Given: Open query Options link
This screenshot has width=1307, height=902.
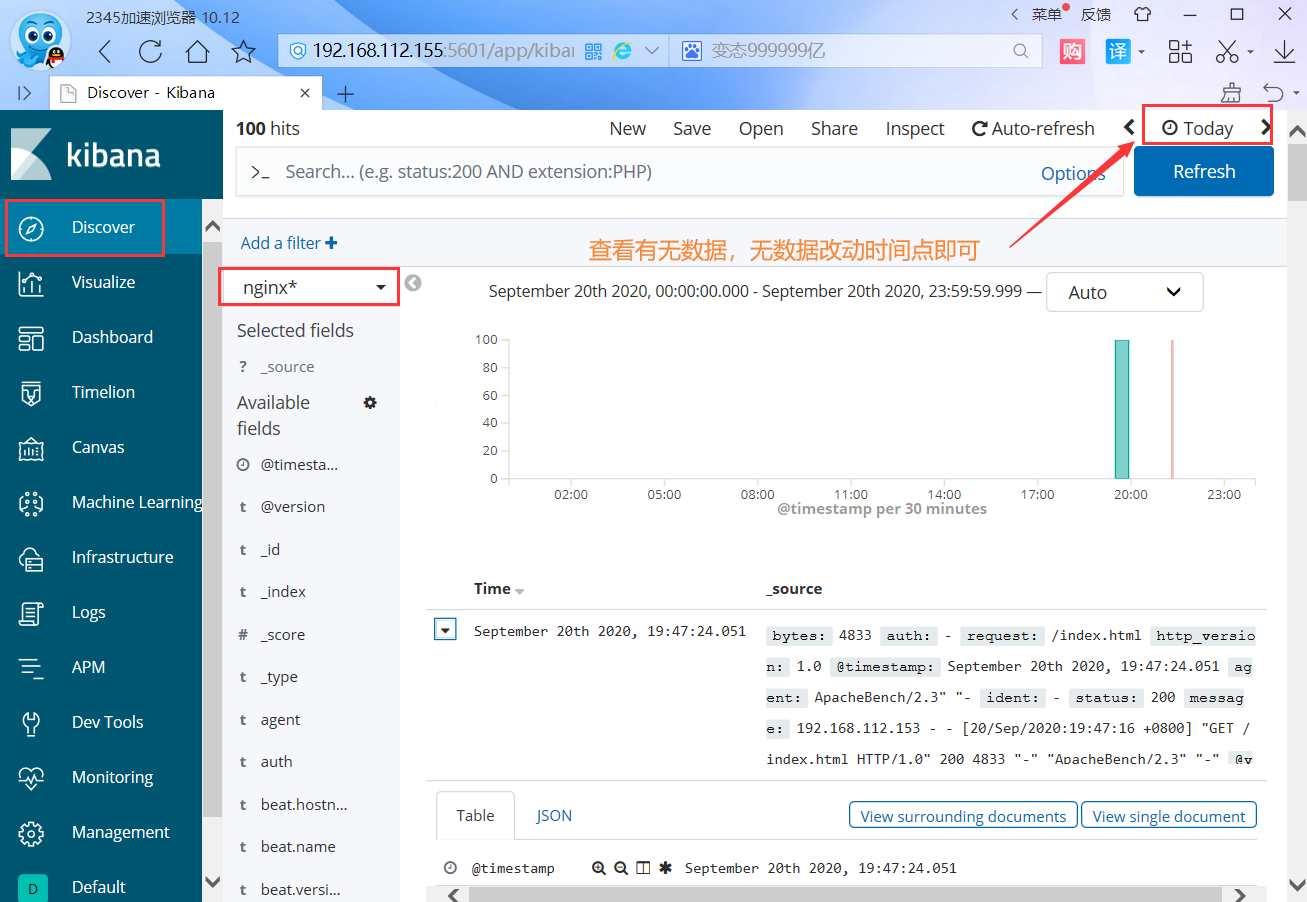Looking at the screenshot, I should pos(1073,173).
